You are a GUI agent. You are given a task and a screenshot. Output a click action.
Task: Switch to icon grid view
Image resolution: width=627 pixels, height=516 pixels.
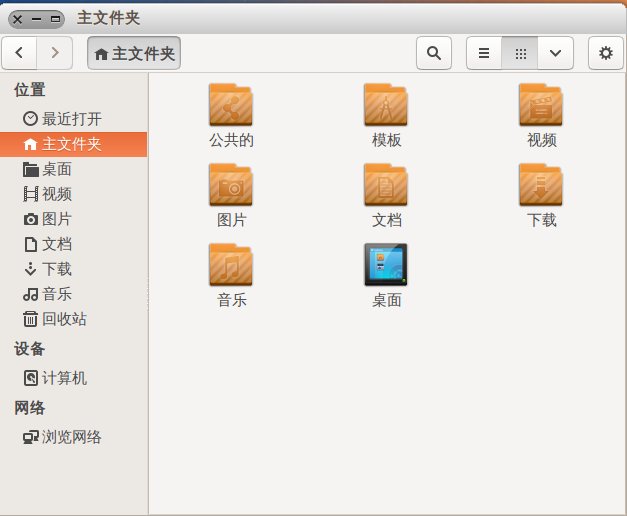520,53
